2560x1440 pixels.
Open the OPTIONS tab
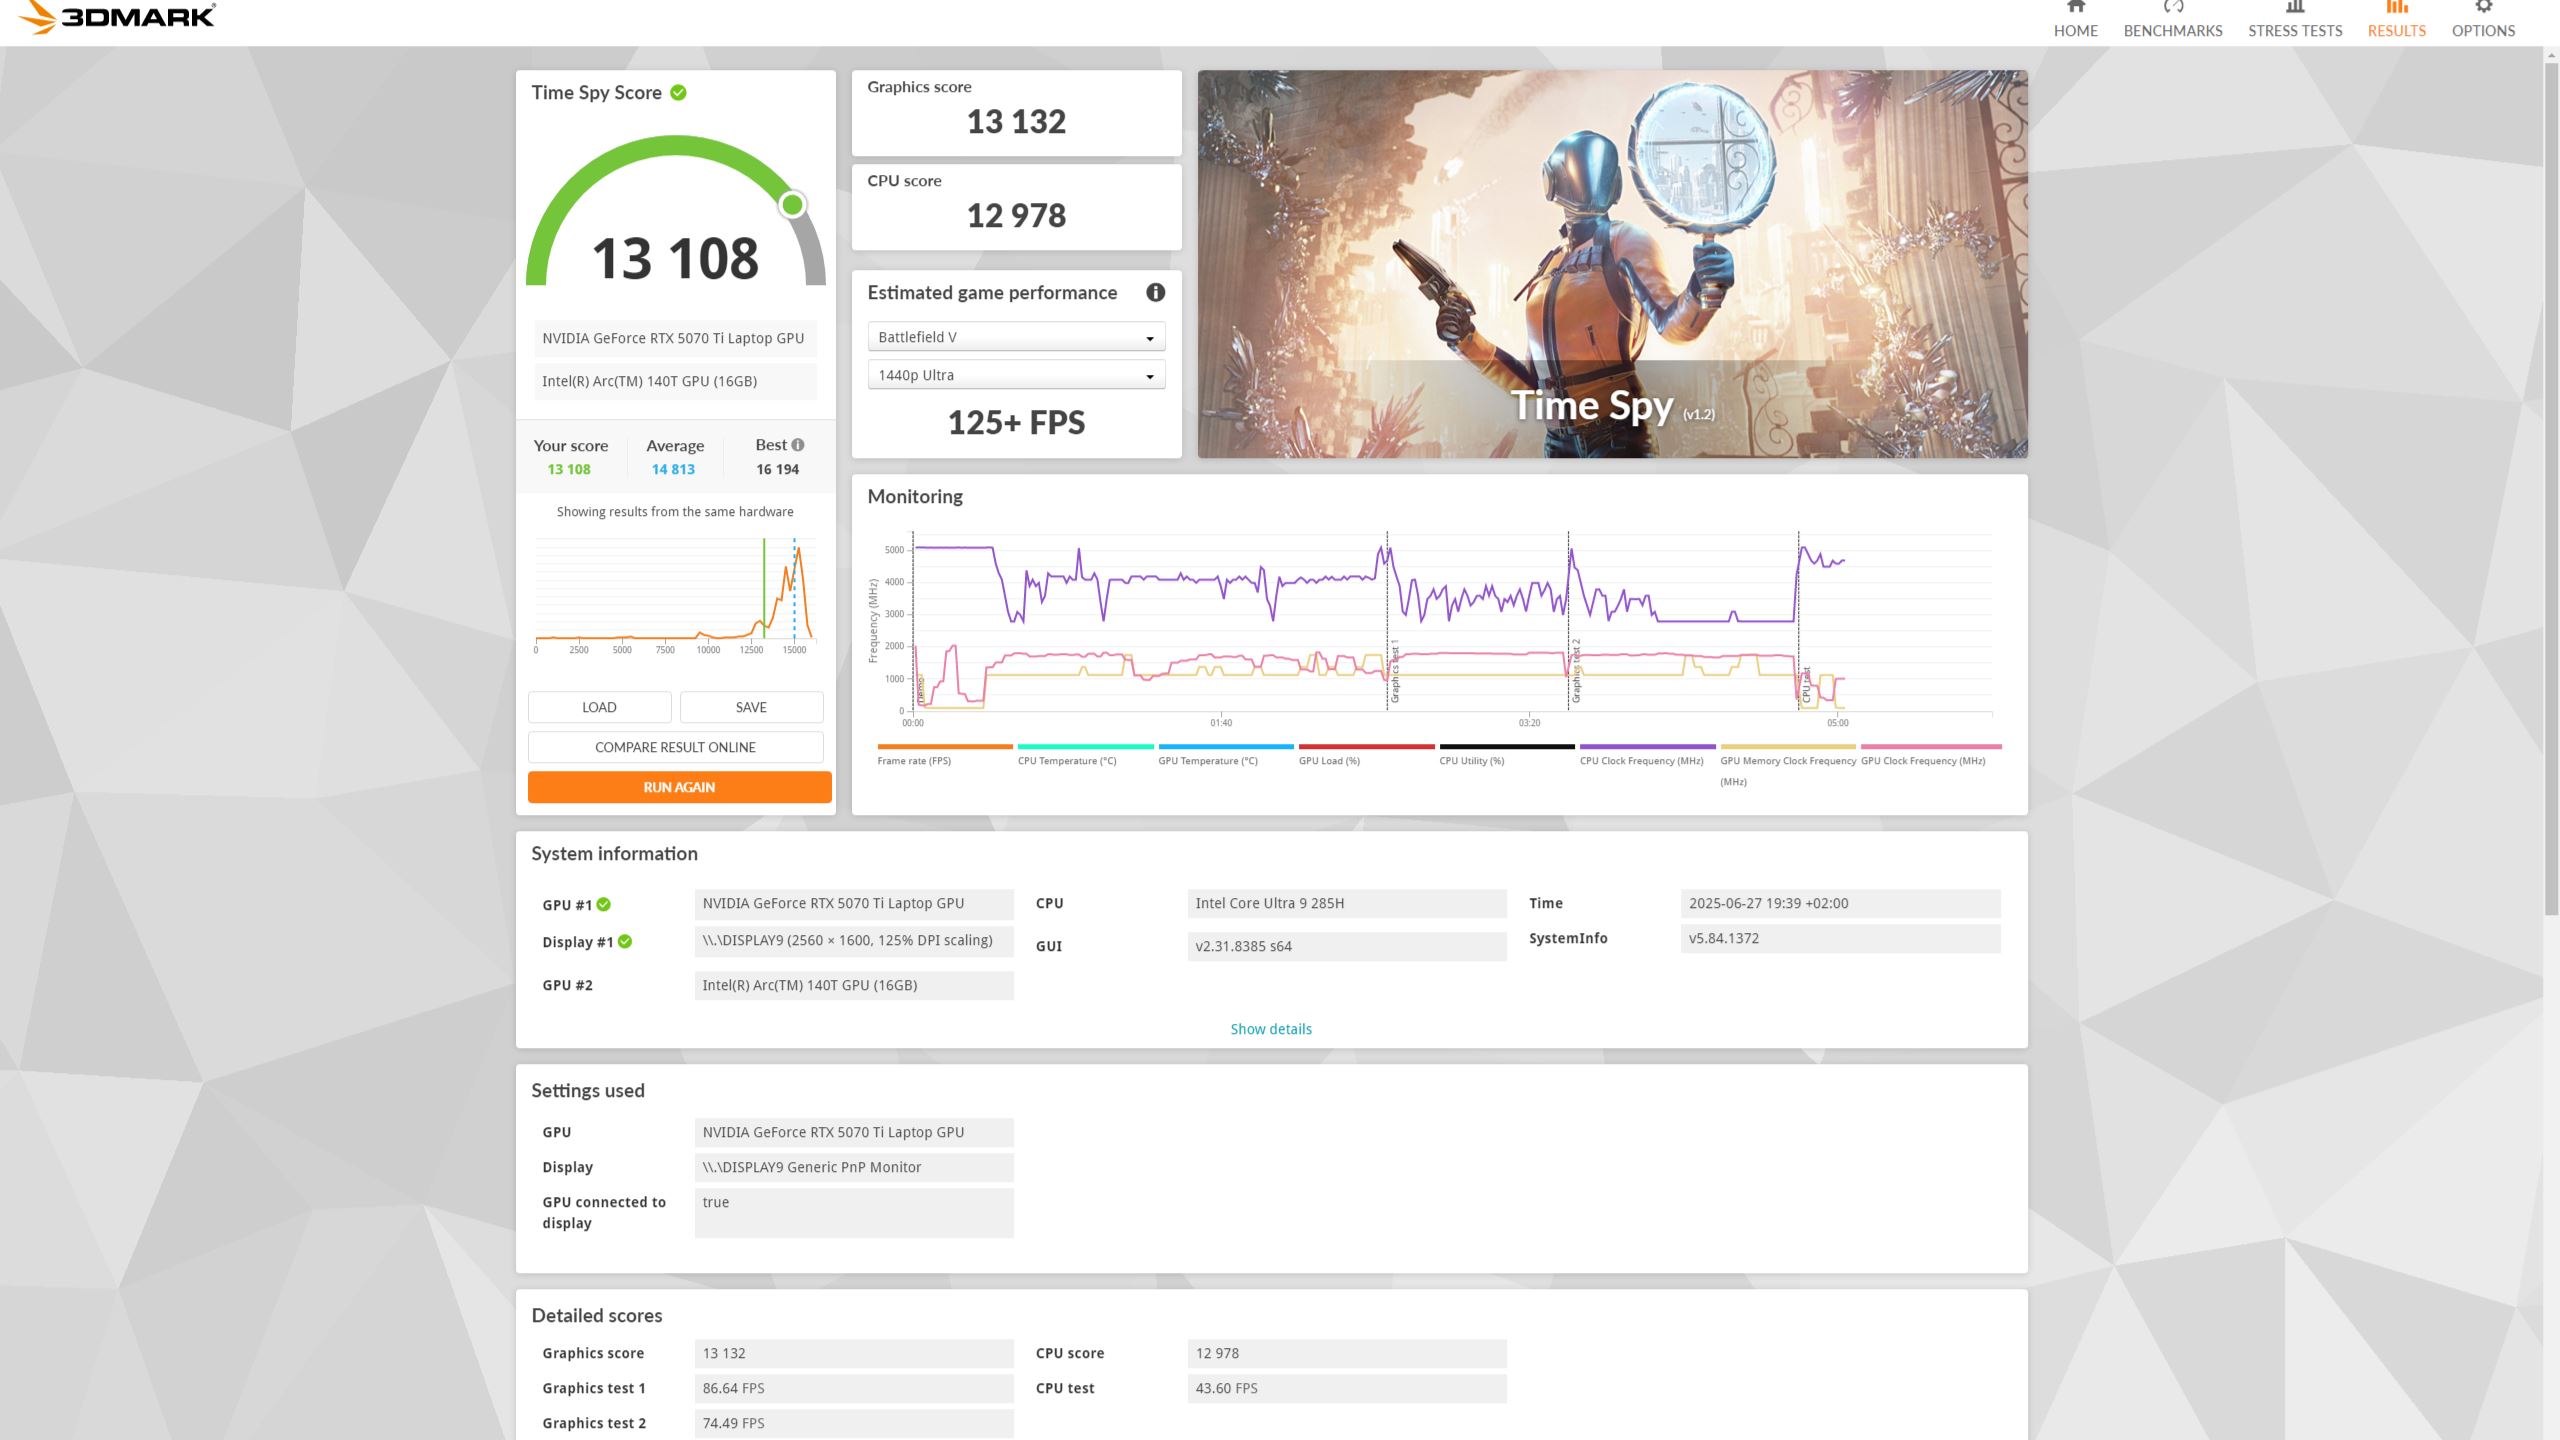[x=2483, y=31]
